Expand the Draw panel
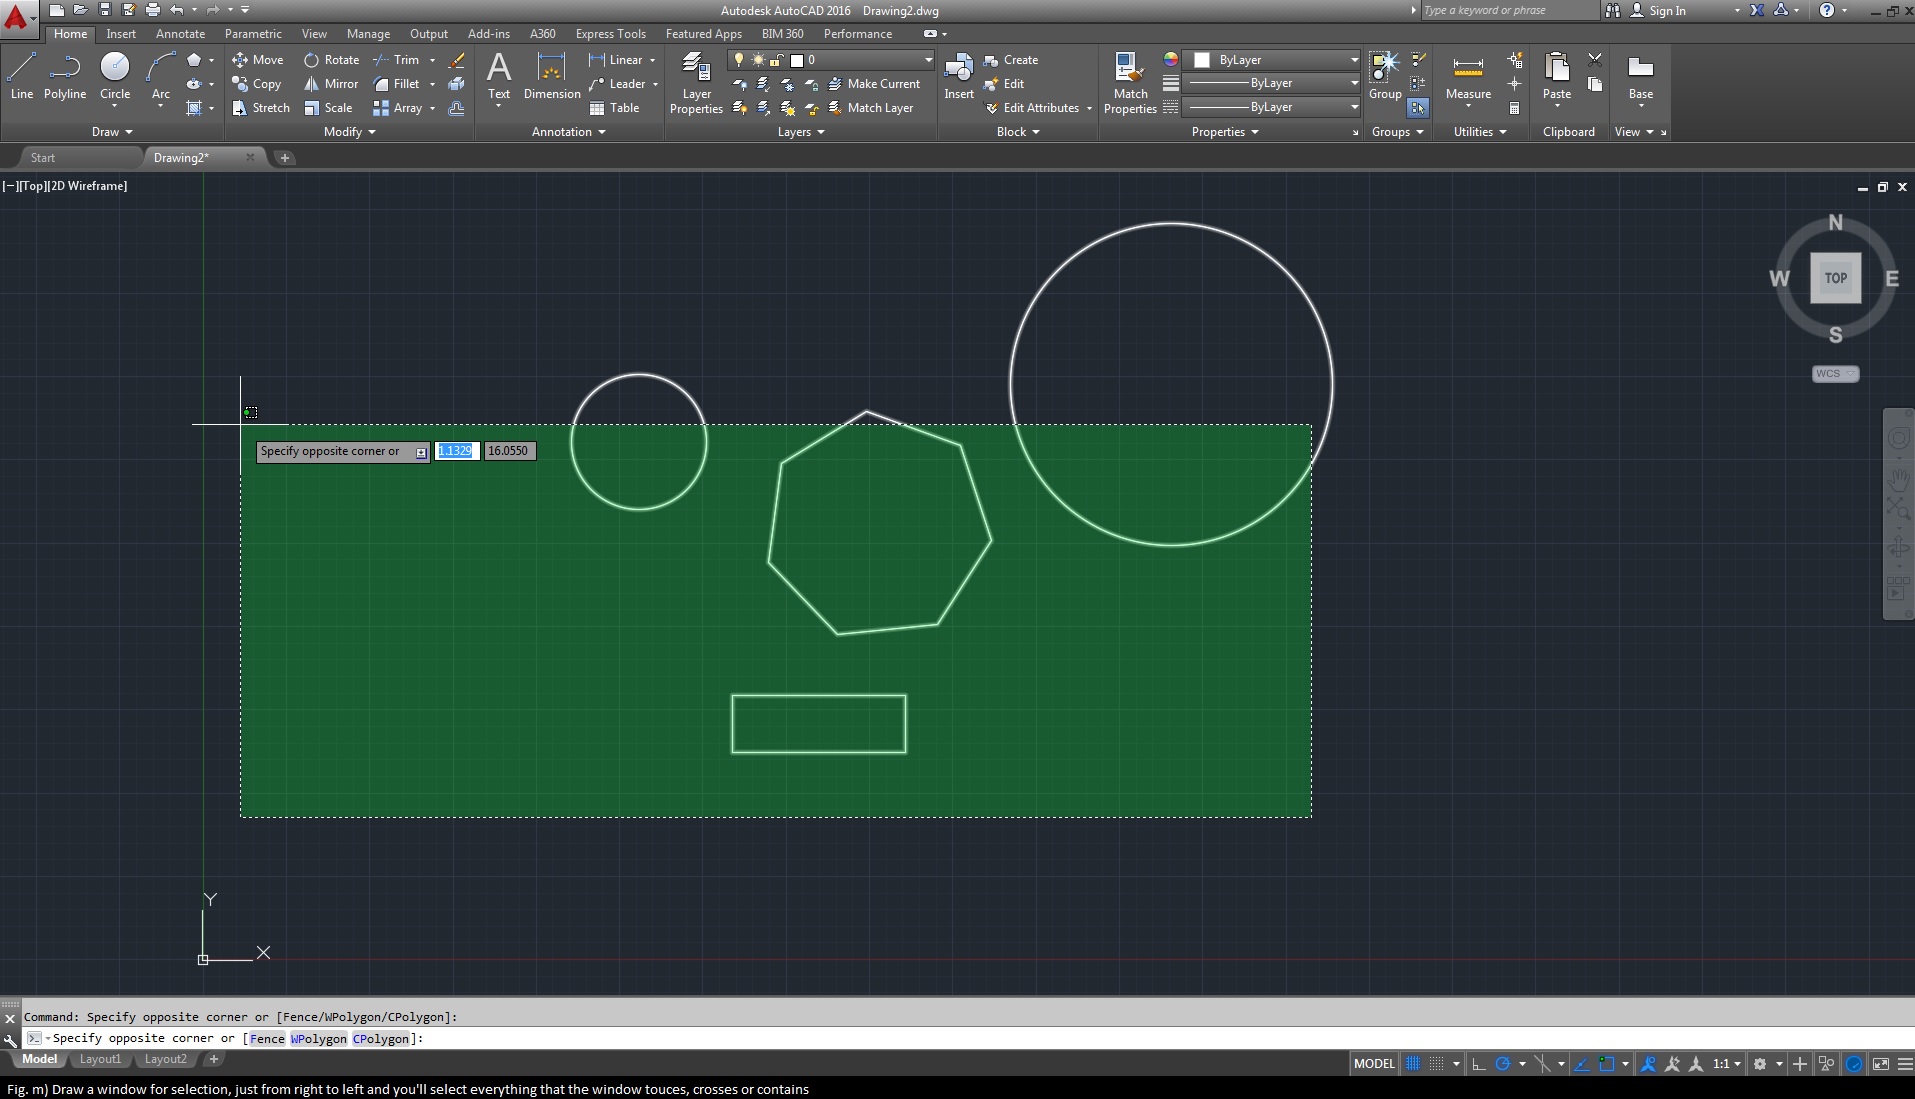This screenshot has width=1915, height=1099. pos(112,132)
